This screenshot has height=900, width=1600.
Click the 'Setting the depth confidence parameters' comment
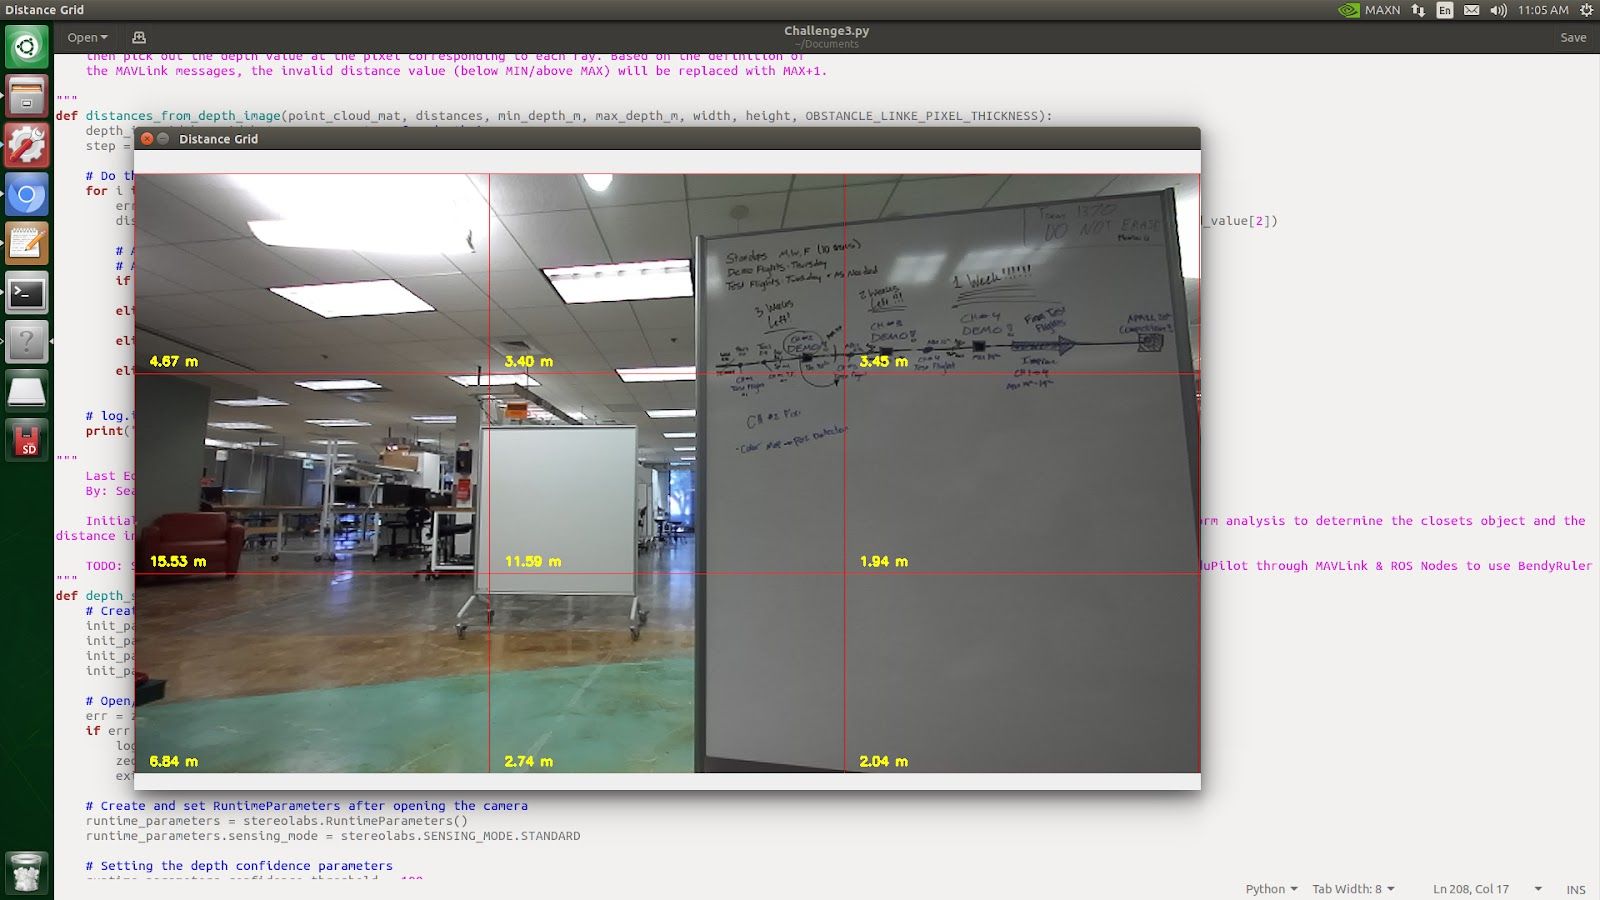[239, 866]
